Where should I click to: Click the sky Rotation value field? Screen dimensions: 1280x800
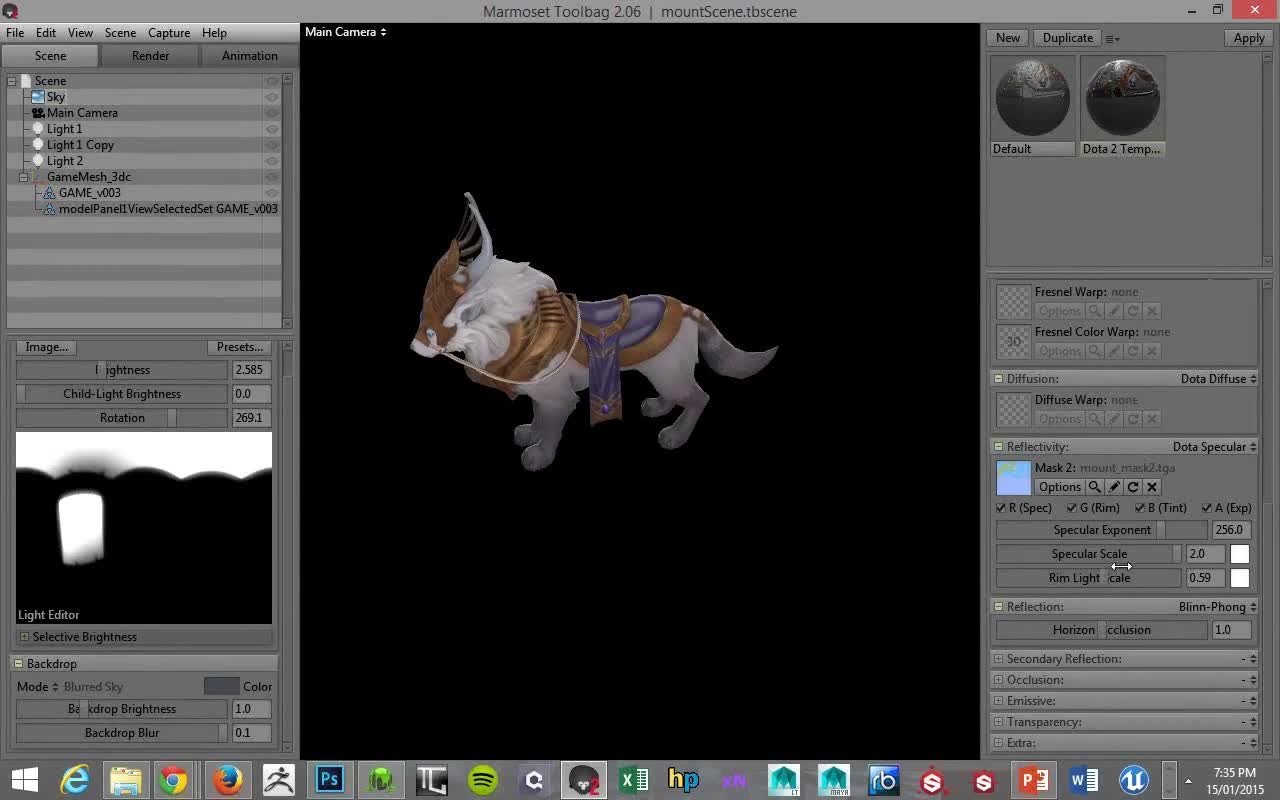251,418
